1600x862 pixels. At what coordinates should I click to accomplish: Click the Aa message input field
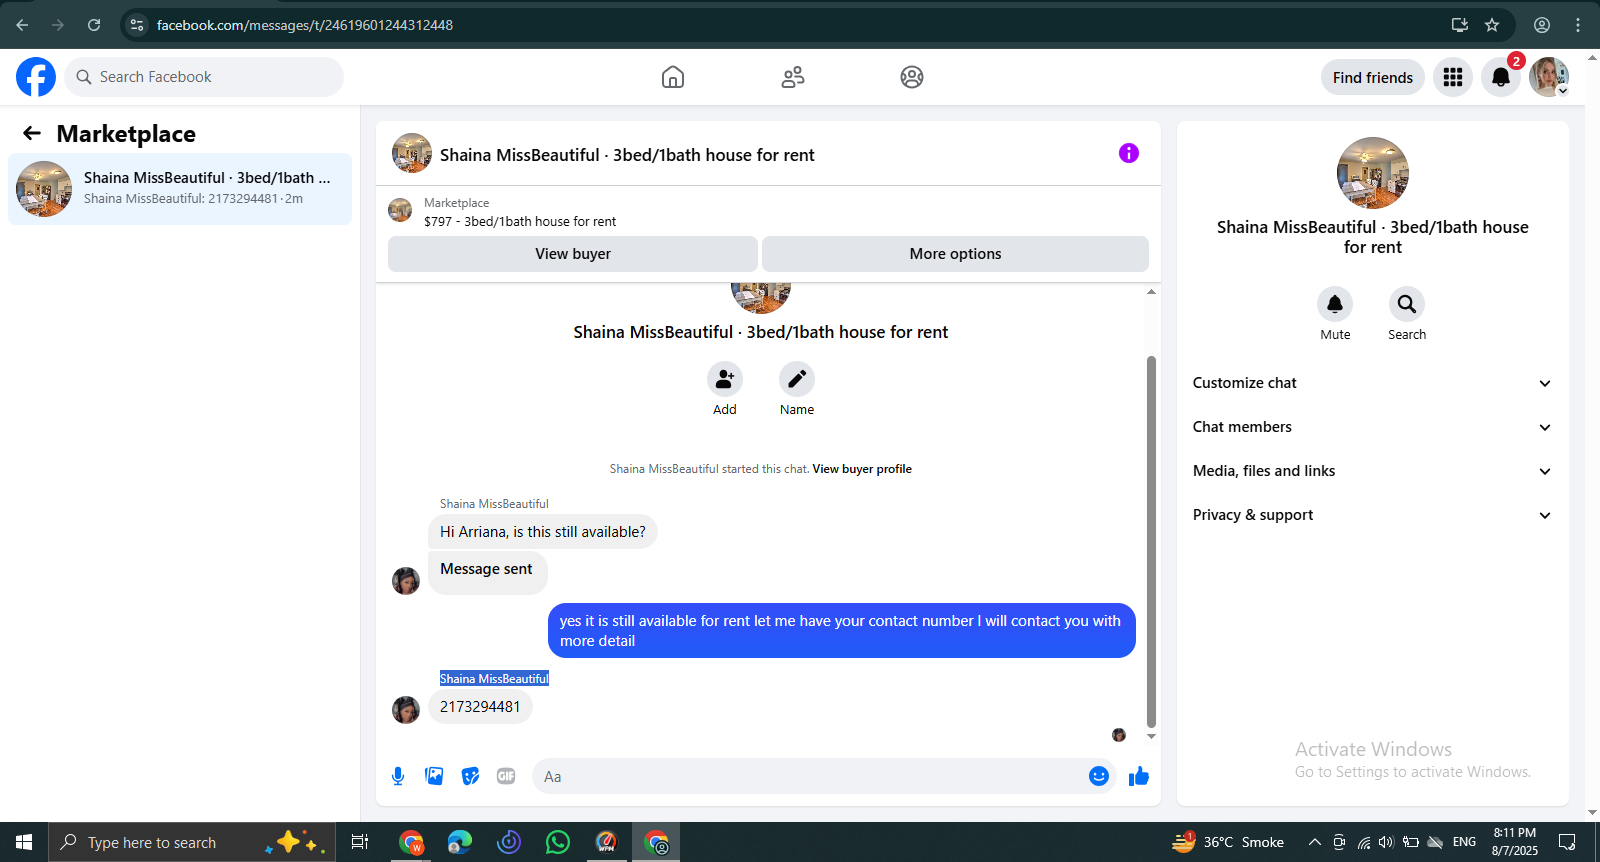coord(810,776)
